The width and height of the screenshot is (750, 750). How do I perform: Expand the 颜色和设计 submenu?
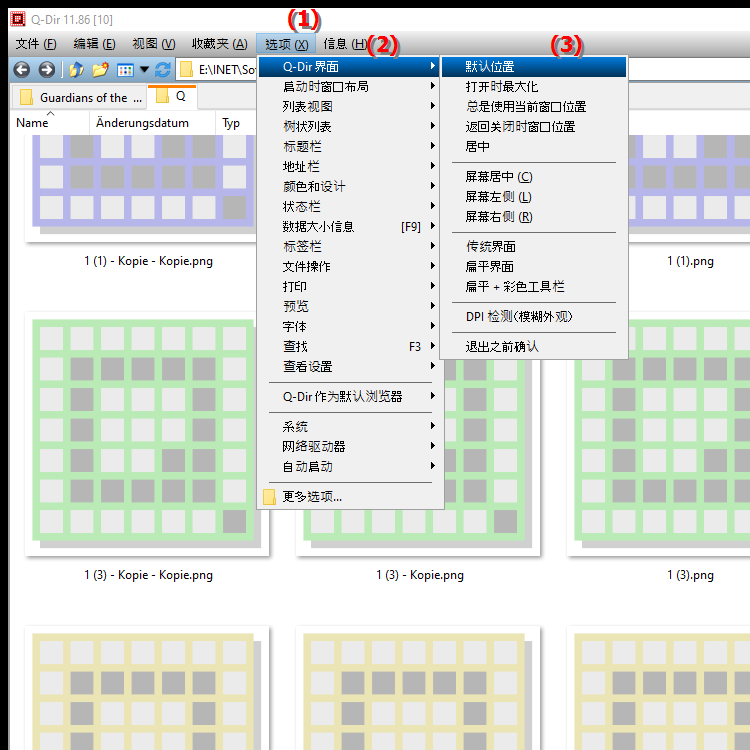tap(350, 187)
